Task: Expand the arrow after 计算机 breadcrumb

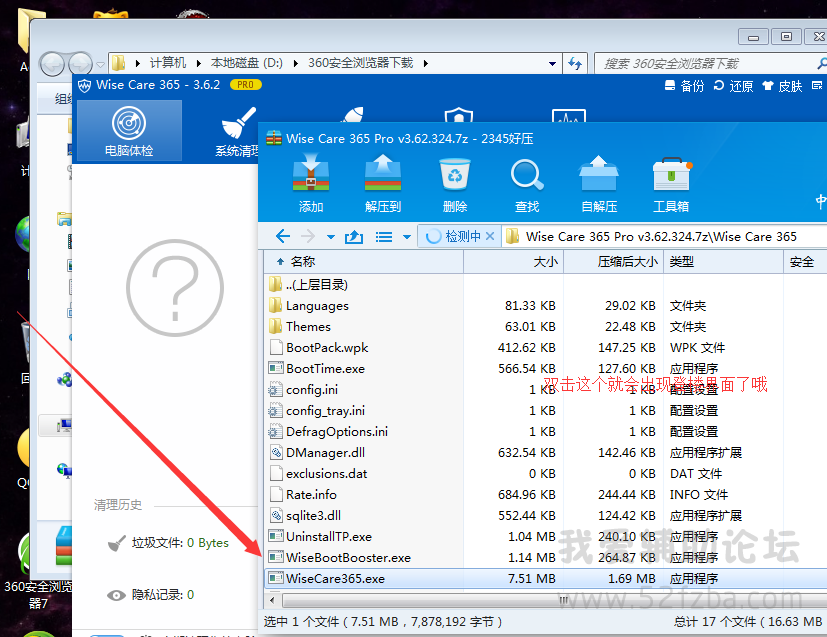Action: click(x=198, y=64)
